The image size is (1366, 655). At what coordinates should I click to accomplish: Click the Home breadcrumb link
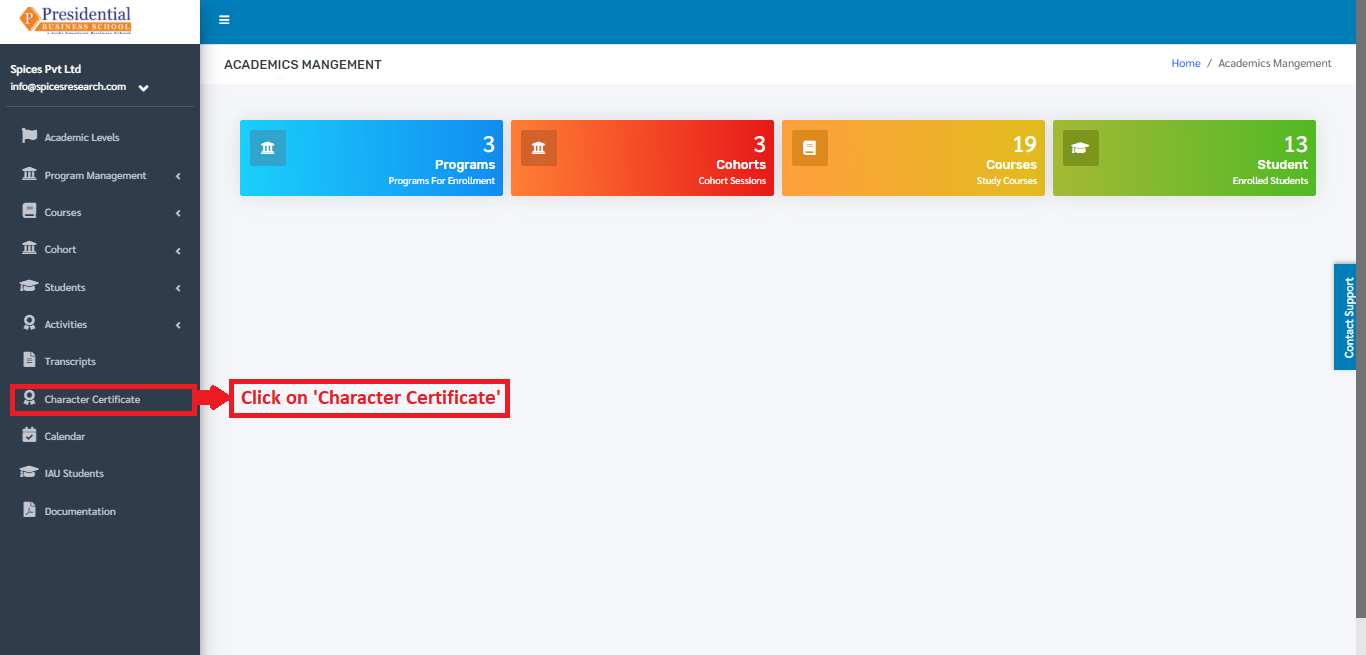(x=1186, y=63)
